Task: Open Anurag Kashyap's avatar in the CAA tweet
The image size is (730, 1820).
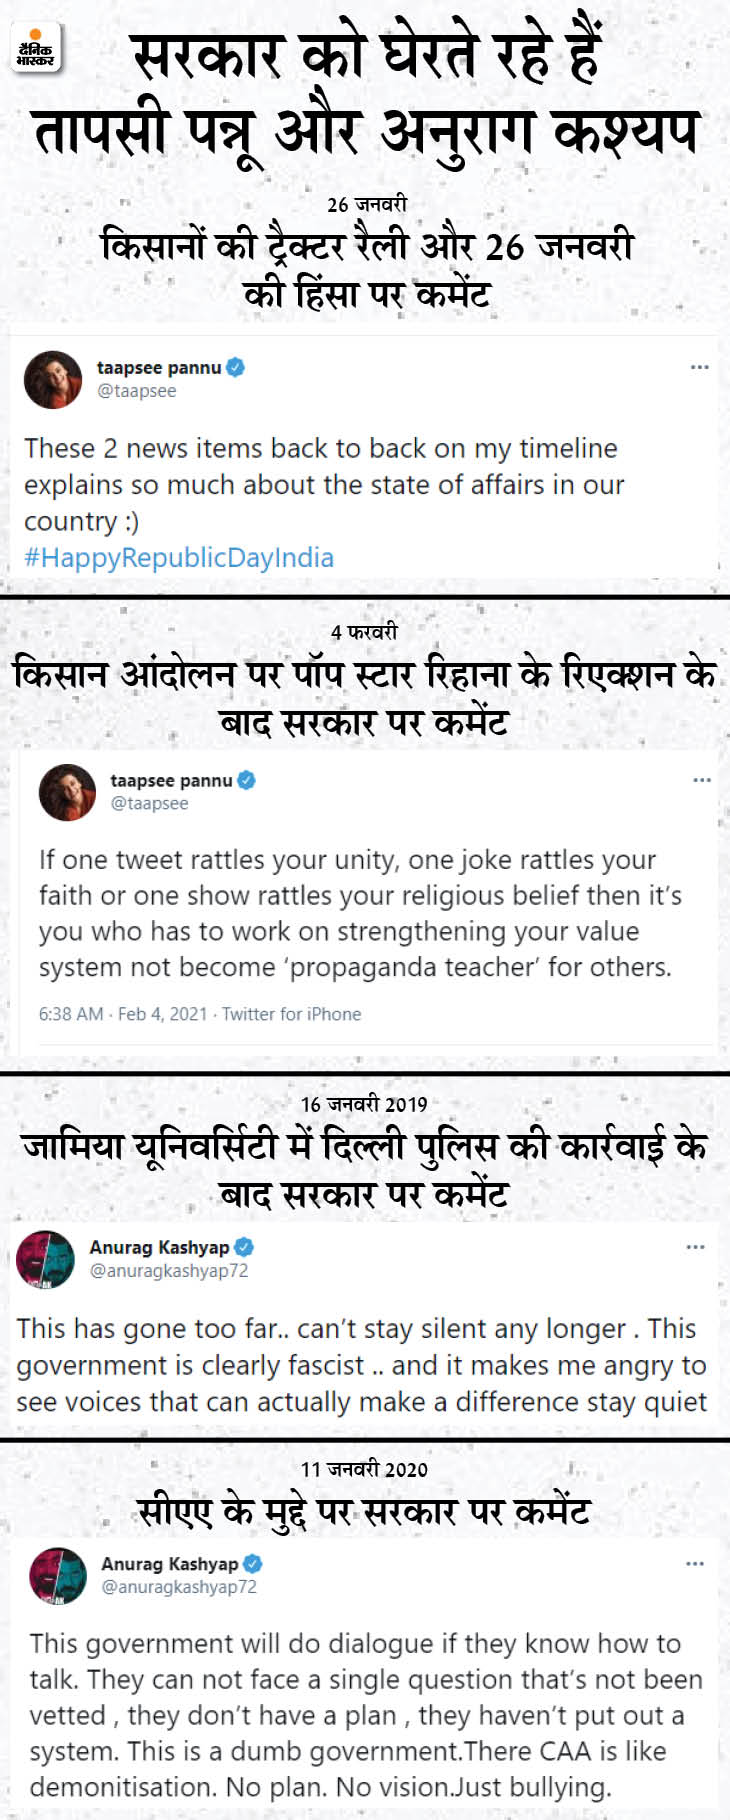Action: tap(58, 1575)
